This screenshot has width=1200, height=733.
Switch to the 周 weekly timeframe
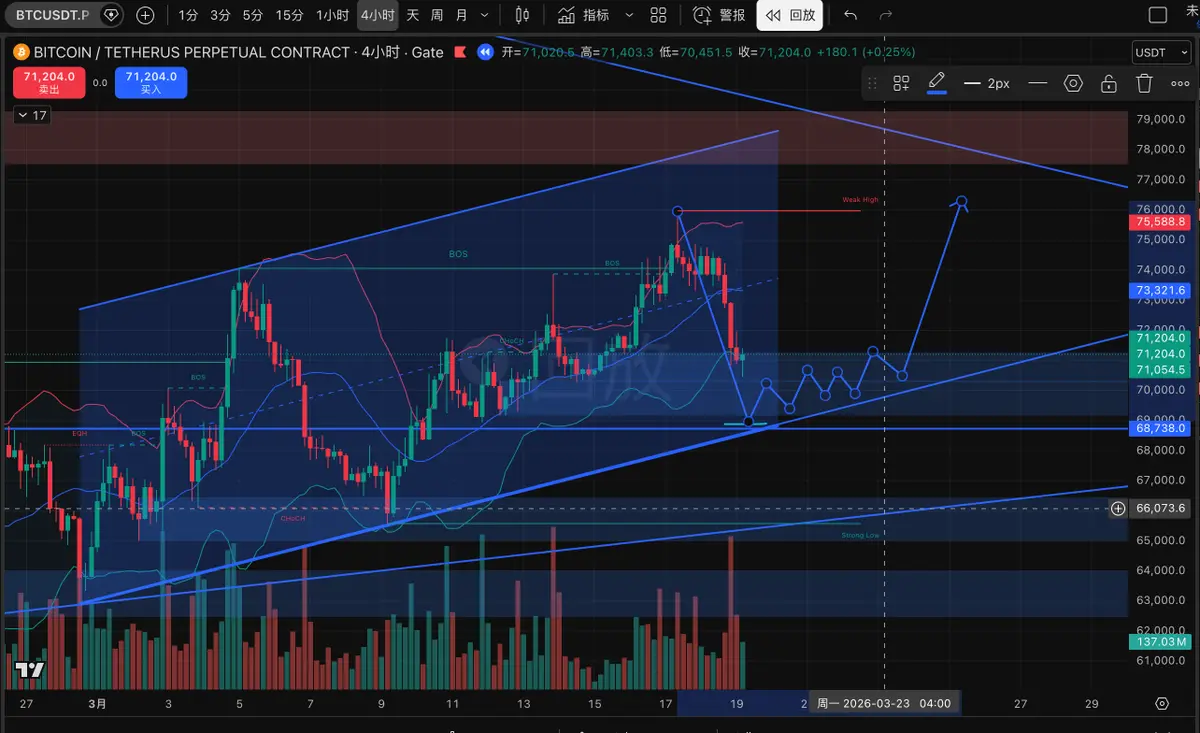point(437,15)
